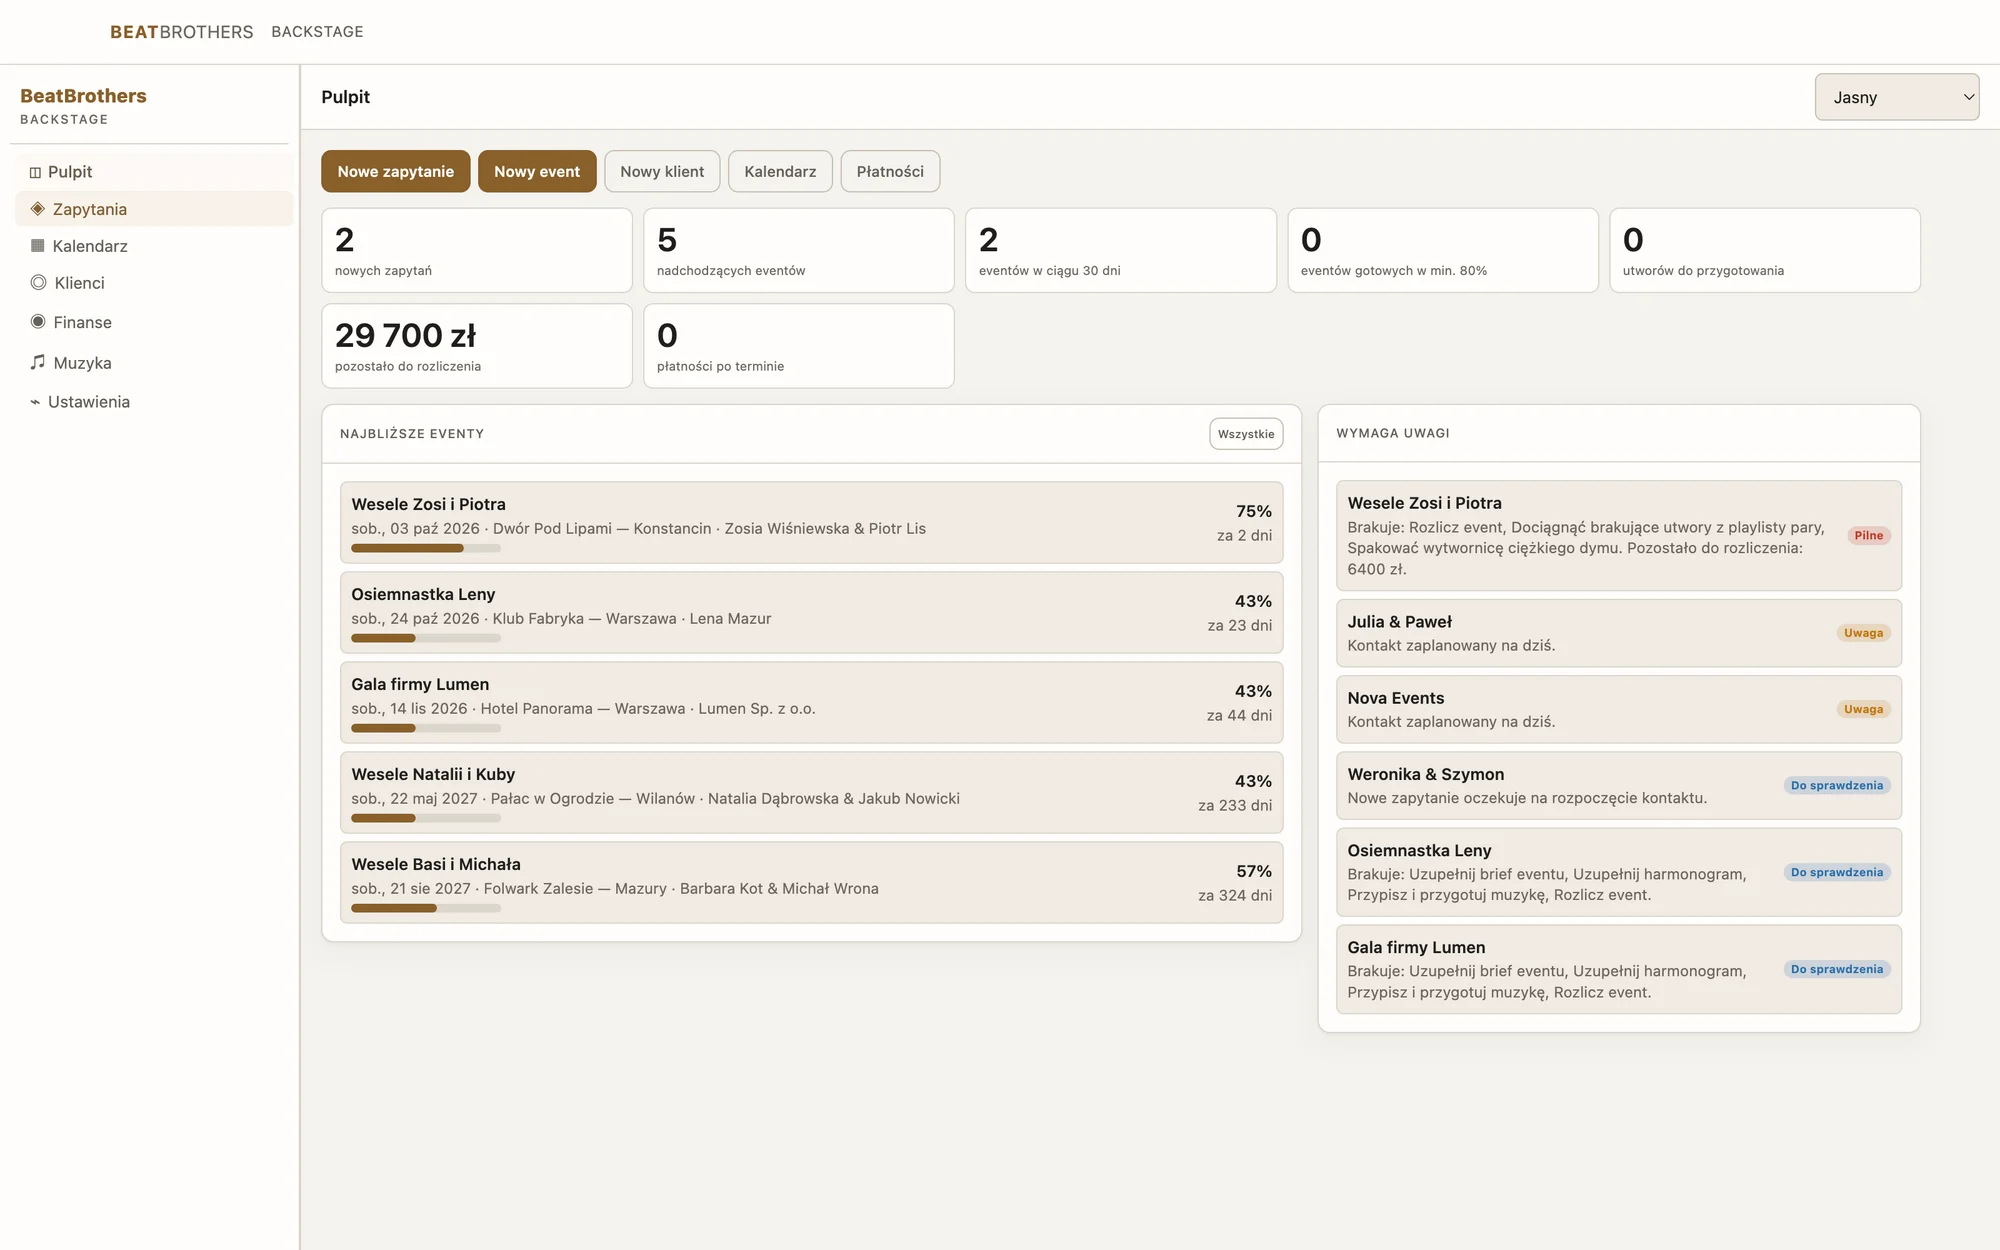Open the Julia & Paweł attention item
The height and width of the screenshot is (1250, 2000).
pyautogui.click(x=1619, y=633)
